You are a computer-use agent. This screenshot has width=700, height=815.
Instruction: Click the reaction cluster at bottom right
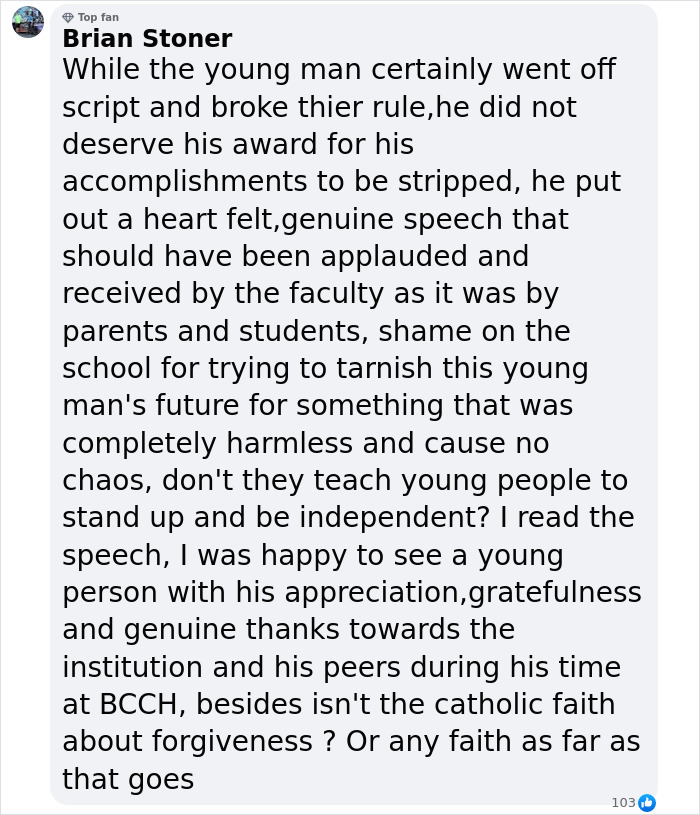(635, 801)
